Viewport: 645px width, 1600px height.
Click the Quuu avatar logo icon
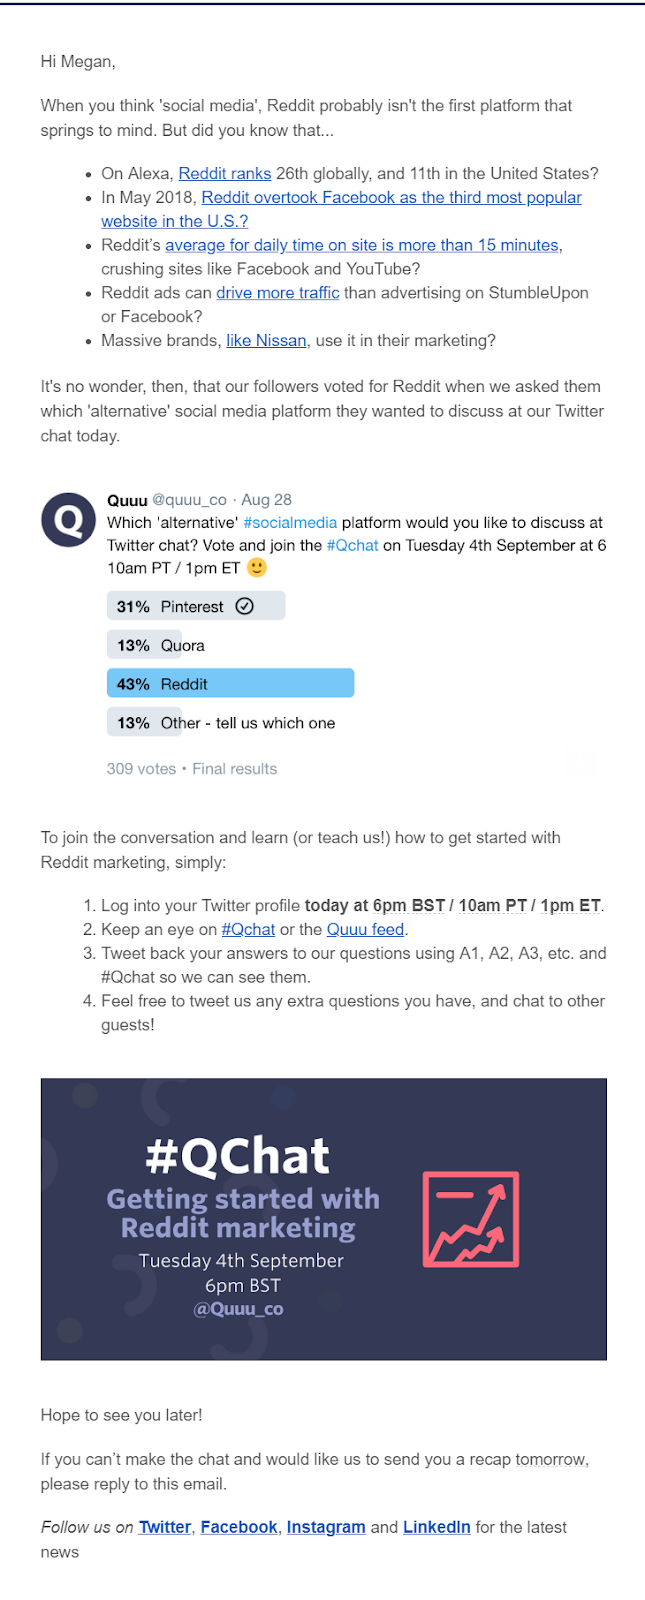(68, 520)
